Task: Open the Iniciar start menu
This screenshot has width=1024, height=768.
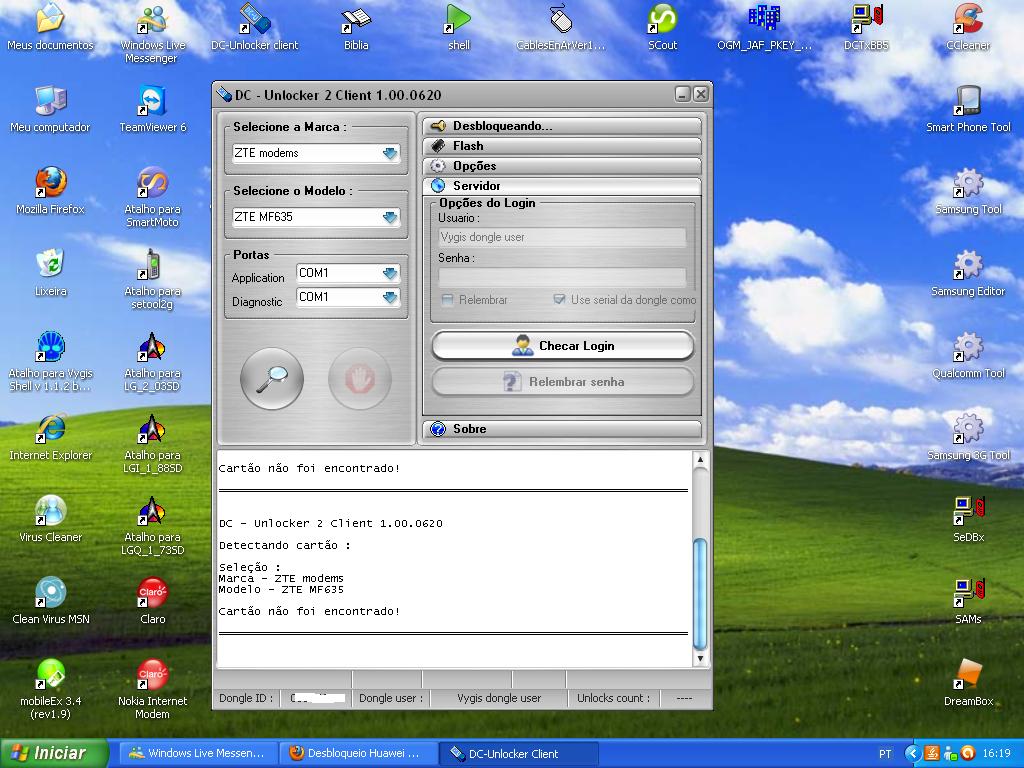Action: click(54, 753)
